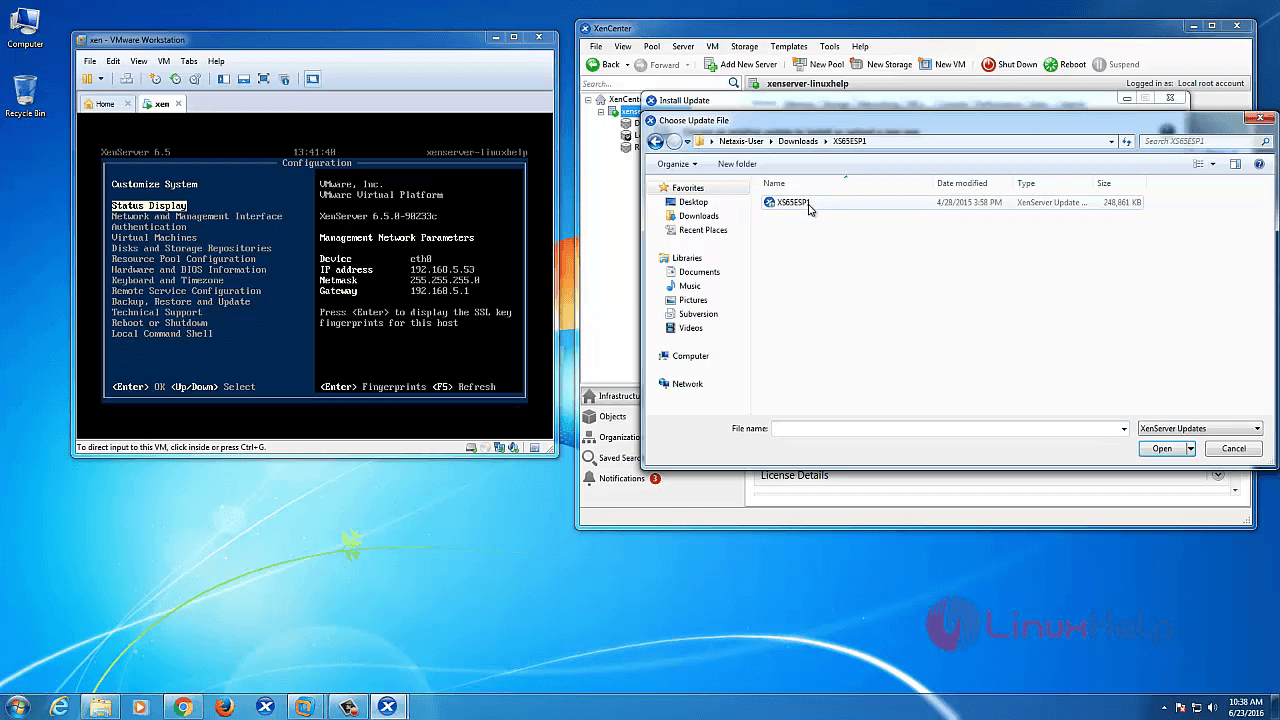Open address bar previous locations dropdown
The width and height of the screenshot is (1280, 720).
1111,142
